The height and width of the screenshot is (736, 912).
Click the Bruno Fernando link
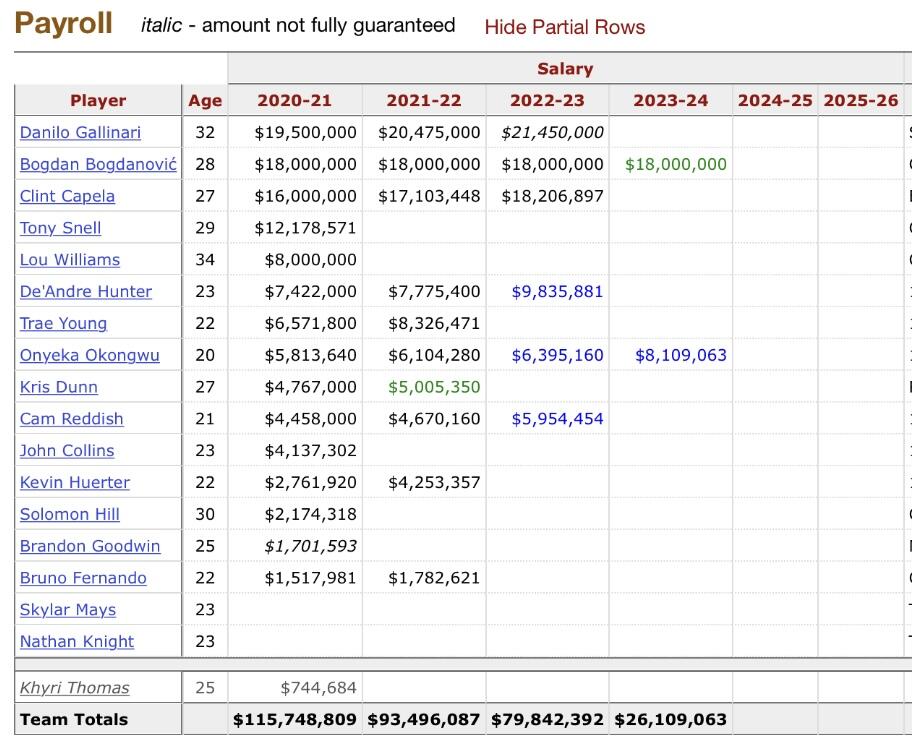[83, 578]
